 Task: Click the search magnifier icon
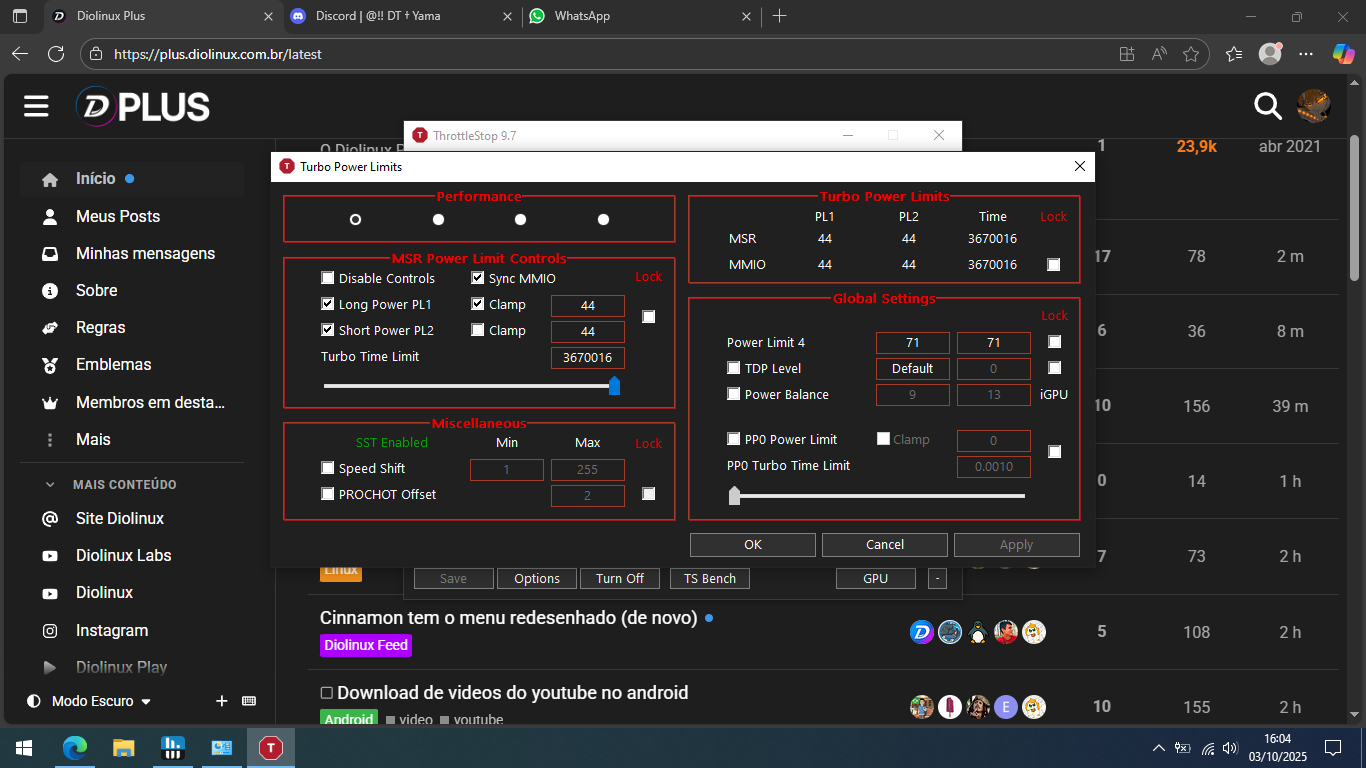coord(1268,106)
